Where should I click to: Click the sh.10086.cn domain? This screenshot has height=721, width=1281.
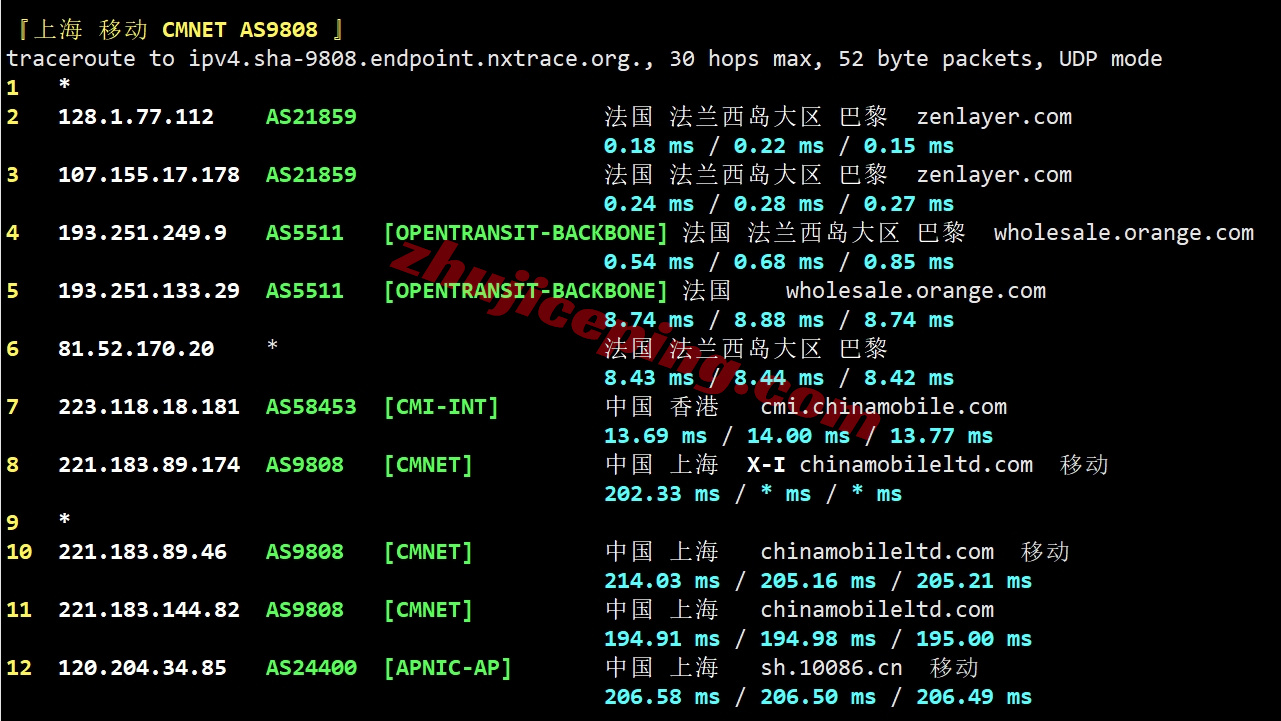(x=832, y=668)
